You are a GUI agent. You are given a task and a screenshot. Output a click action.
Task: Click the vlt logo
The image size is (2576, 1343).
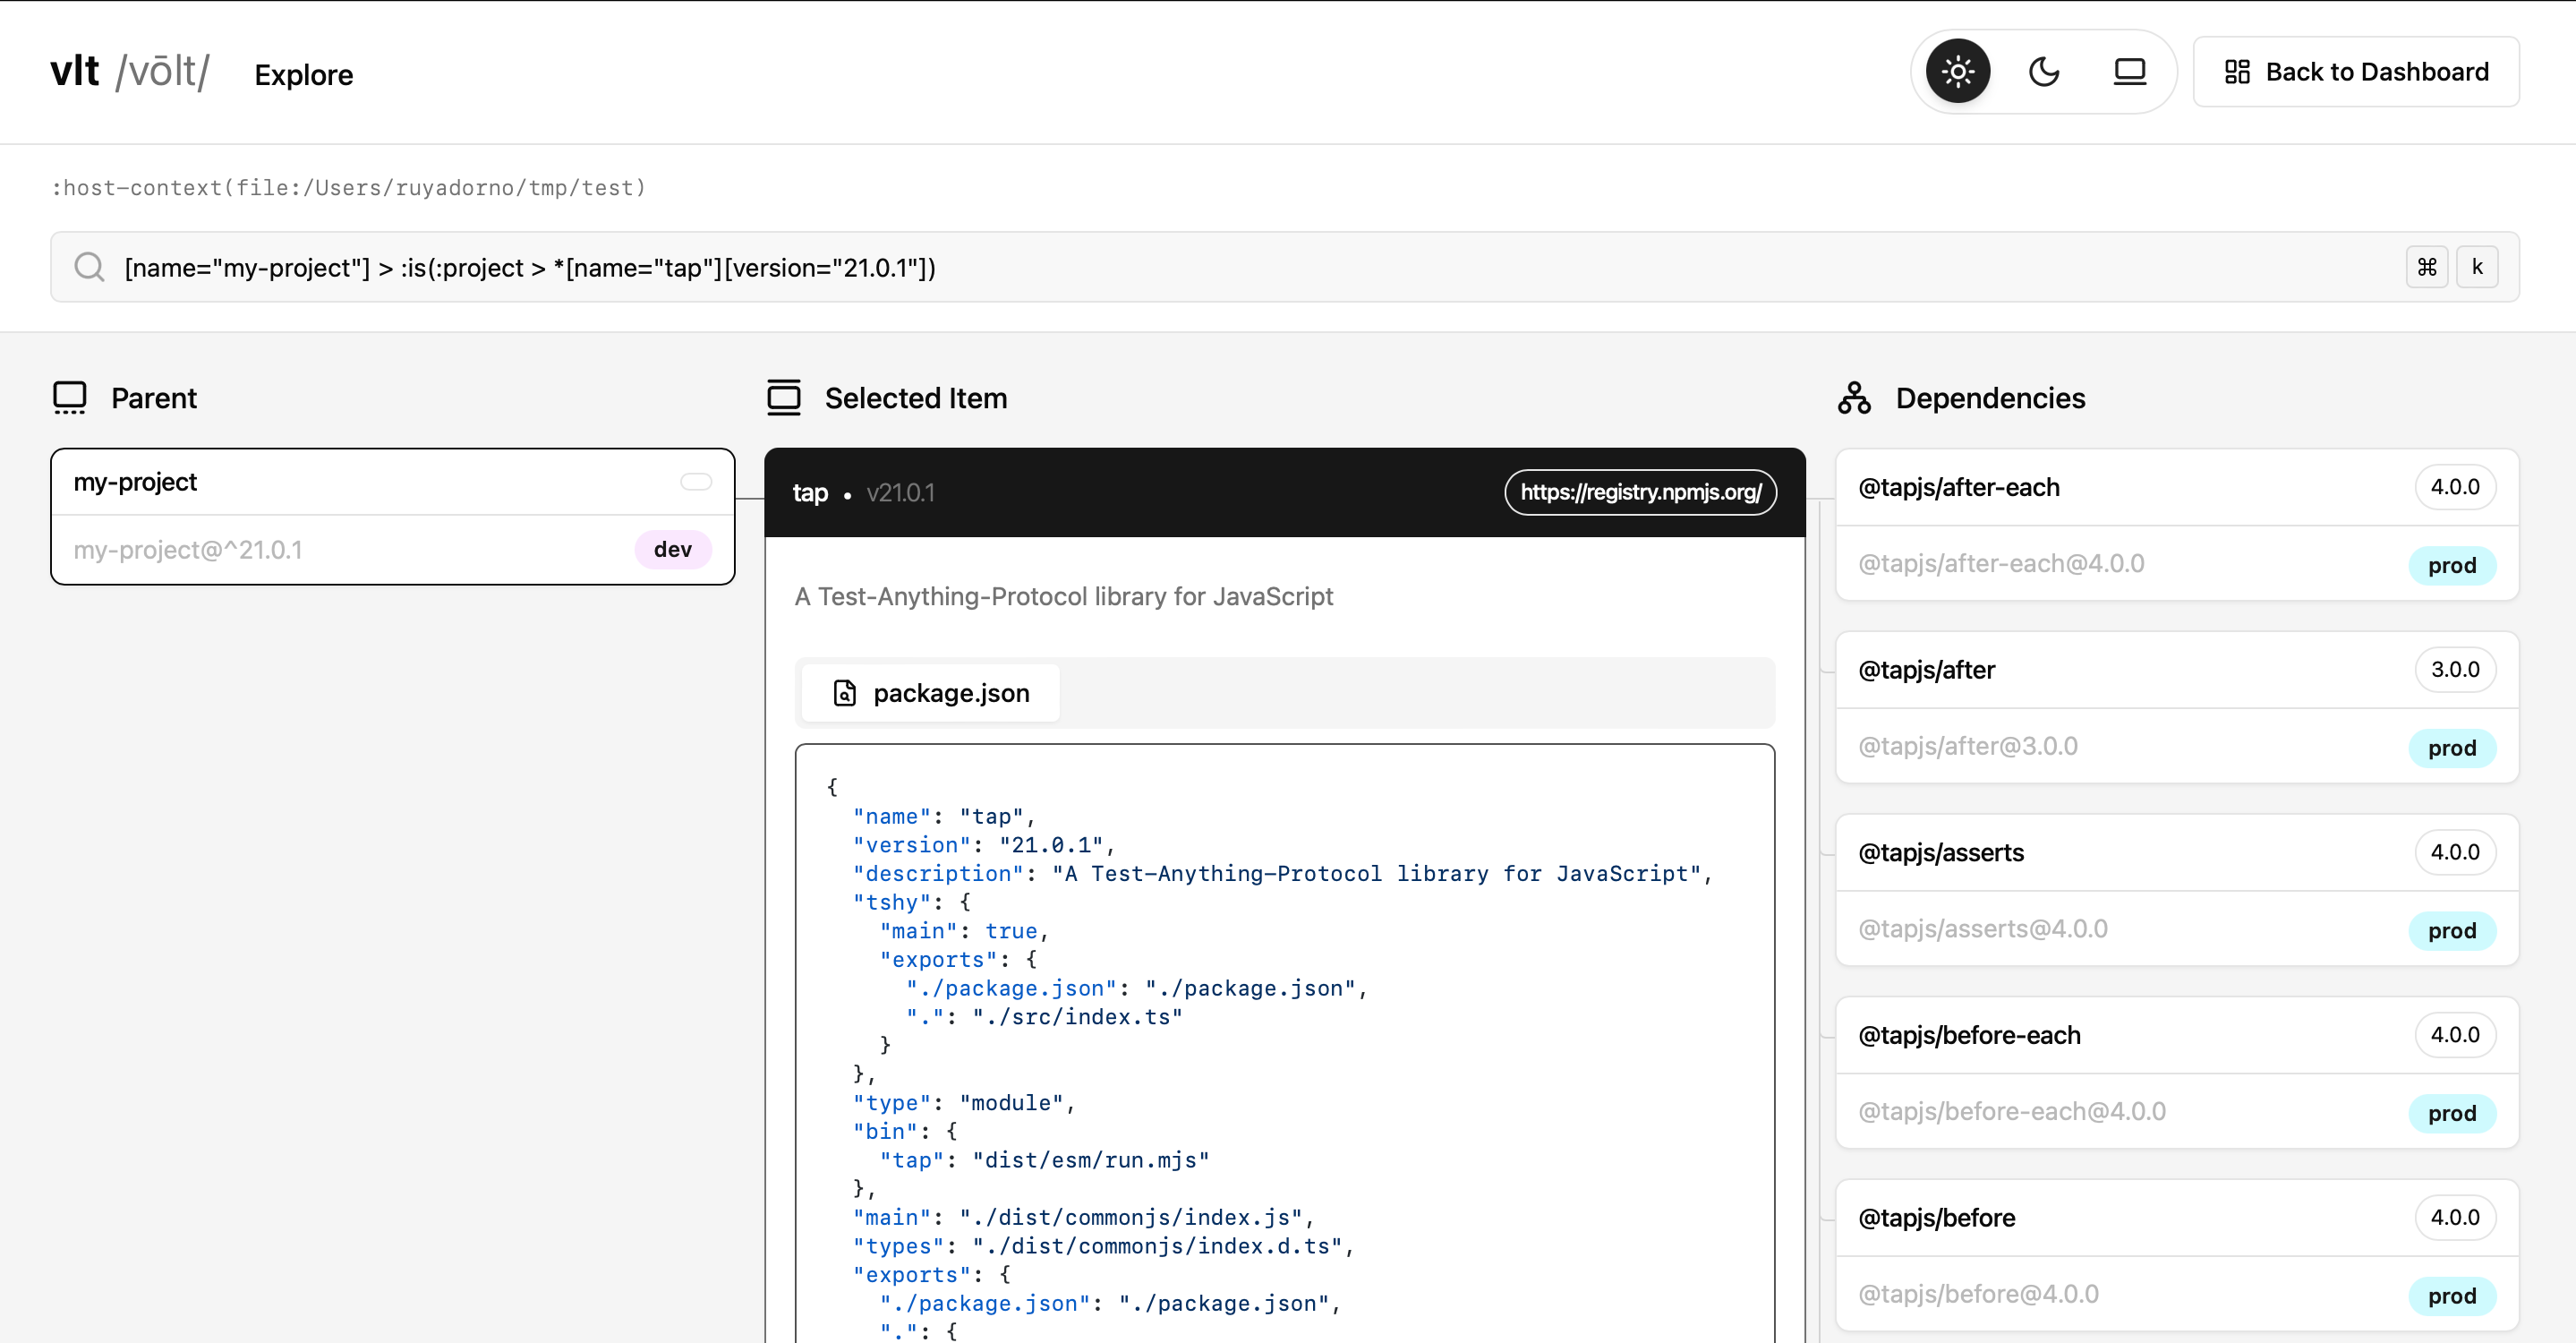[130, 72]
